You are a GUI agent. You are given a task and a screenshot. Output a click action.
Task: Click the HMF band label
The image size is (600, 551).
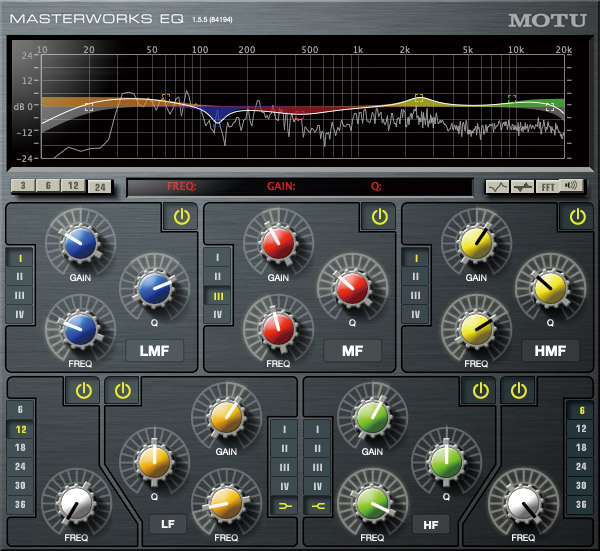550,350
